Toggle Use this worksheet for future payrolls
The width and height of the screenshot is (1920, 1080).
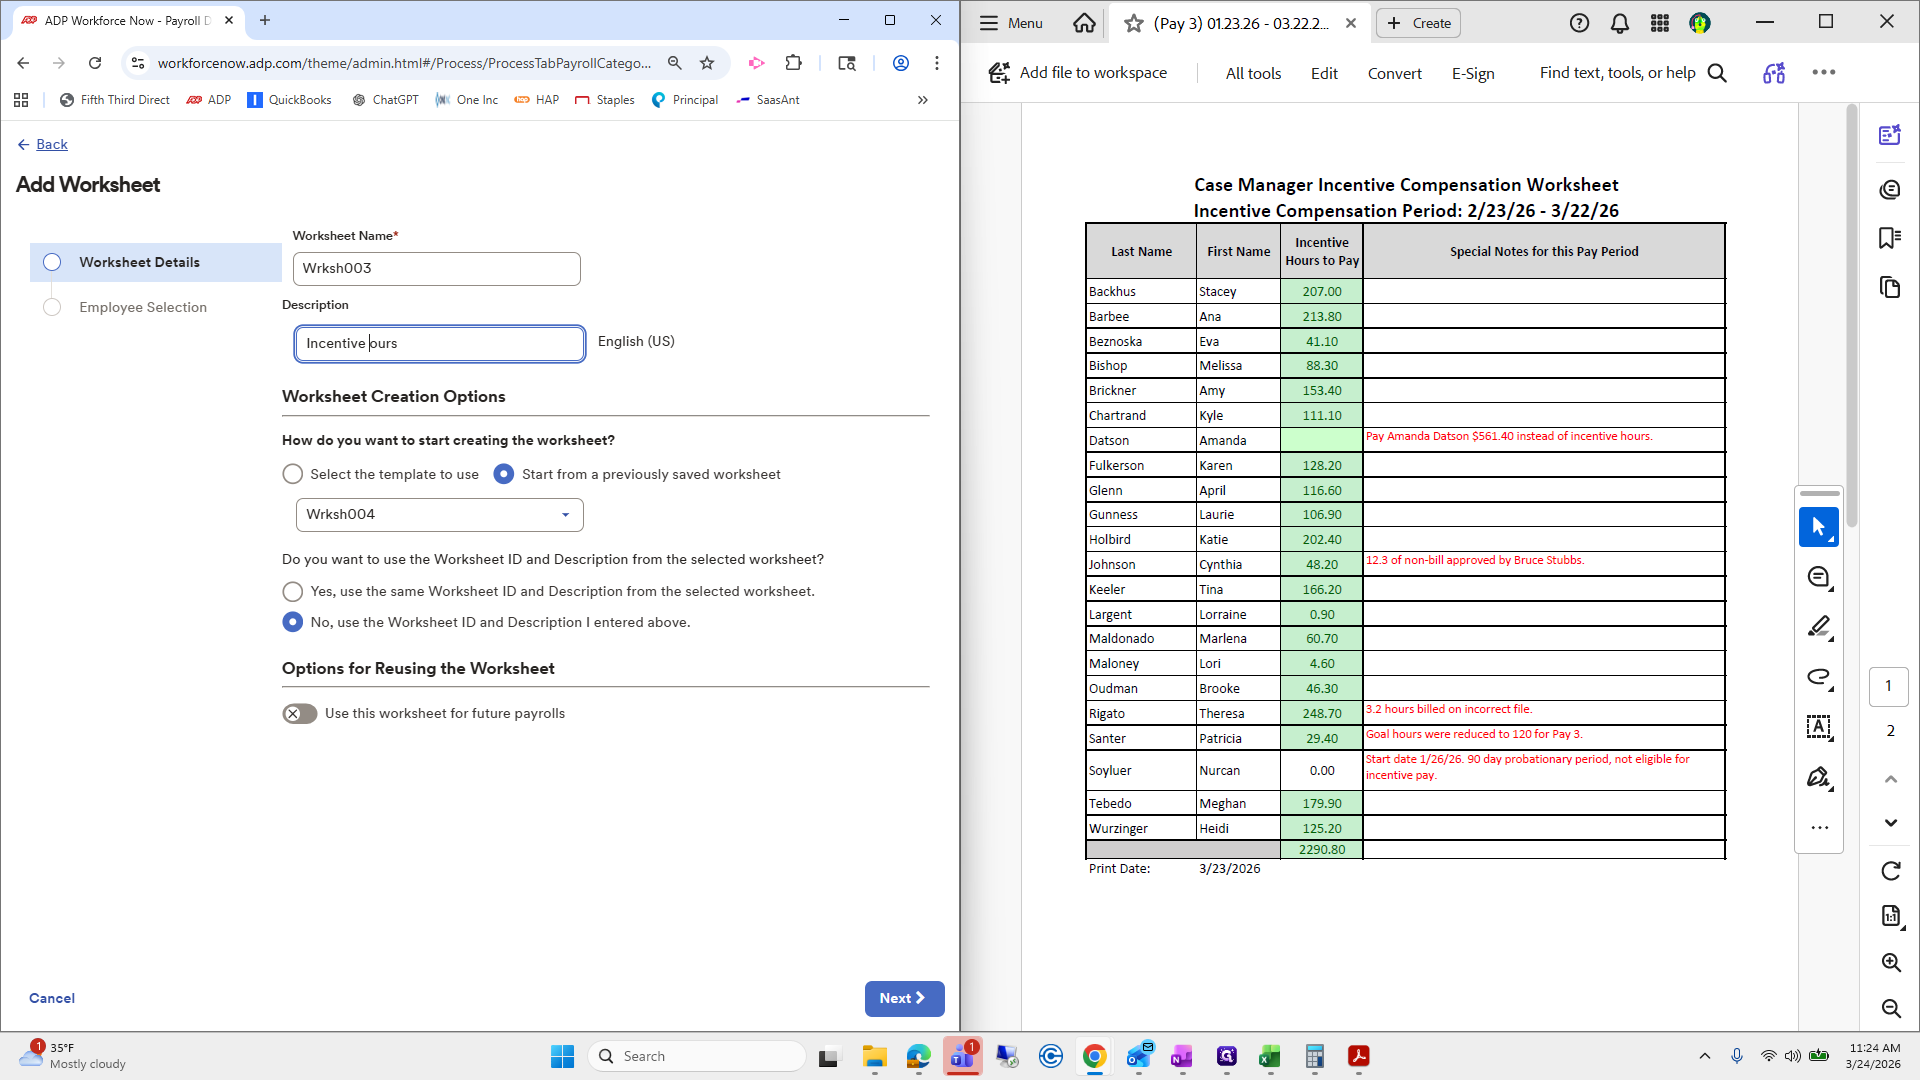tap(299, 713)
